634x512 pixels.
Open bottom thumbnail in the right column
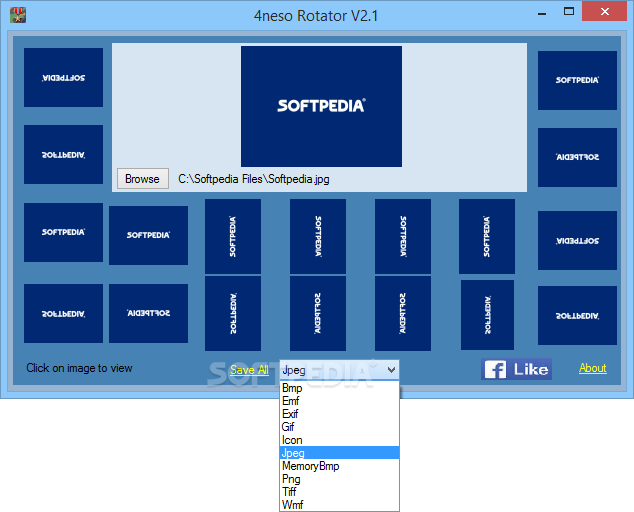coord(577,315)
